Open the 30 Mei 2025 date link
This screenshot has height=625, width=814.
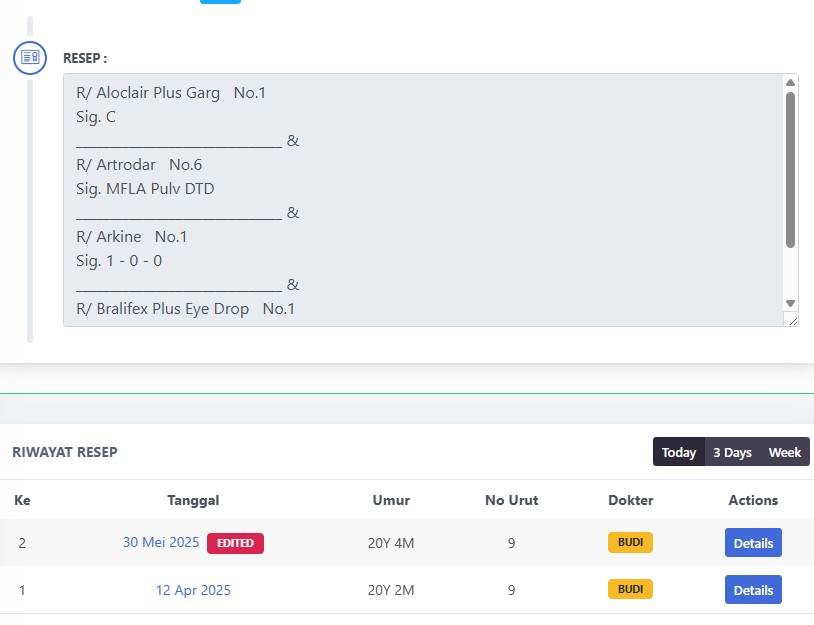[x=161, y=542]
